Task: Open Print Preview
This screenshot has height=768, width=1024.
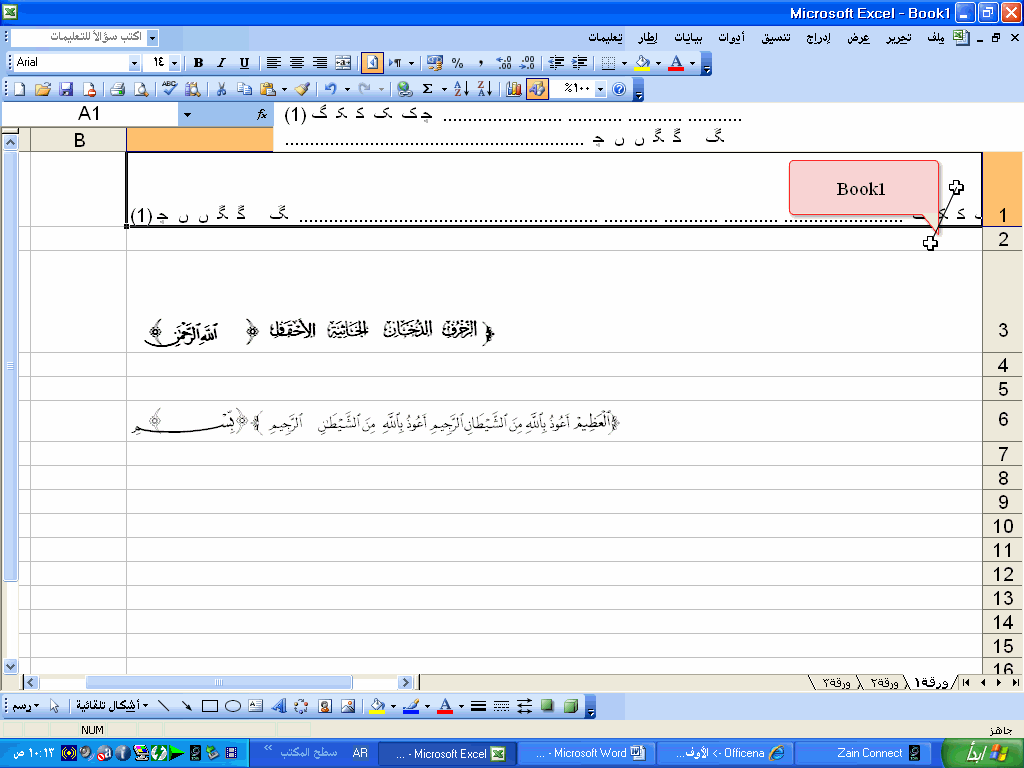Action: point(140,89)
